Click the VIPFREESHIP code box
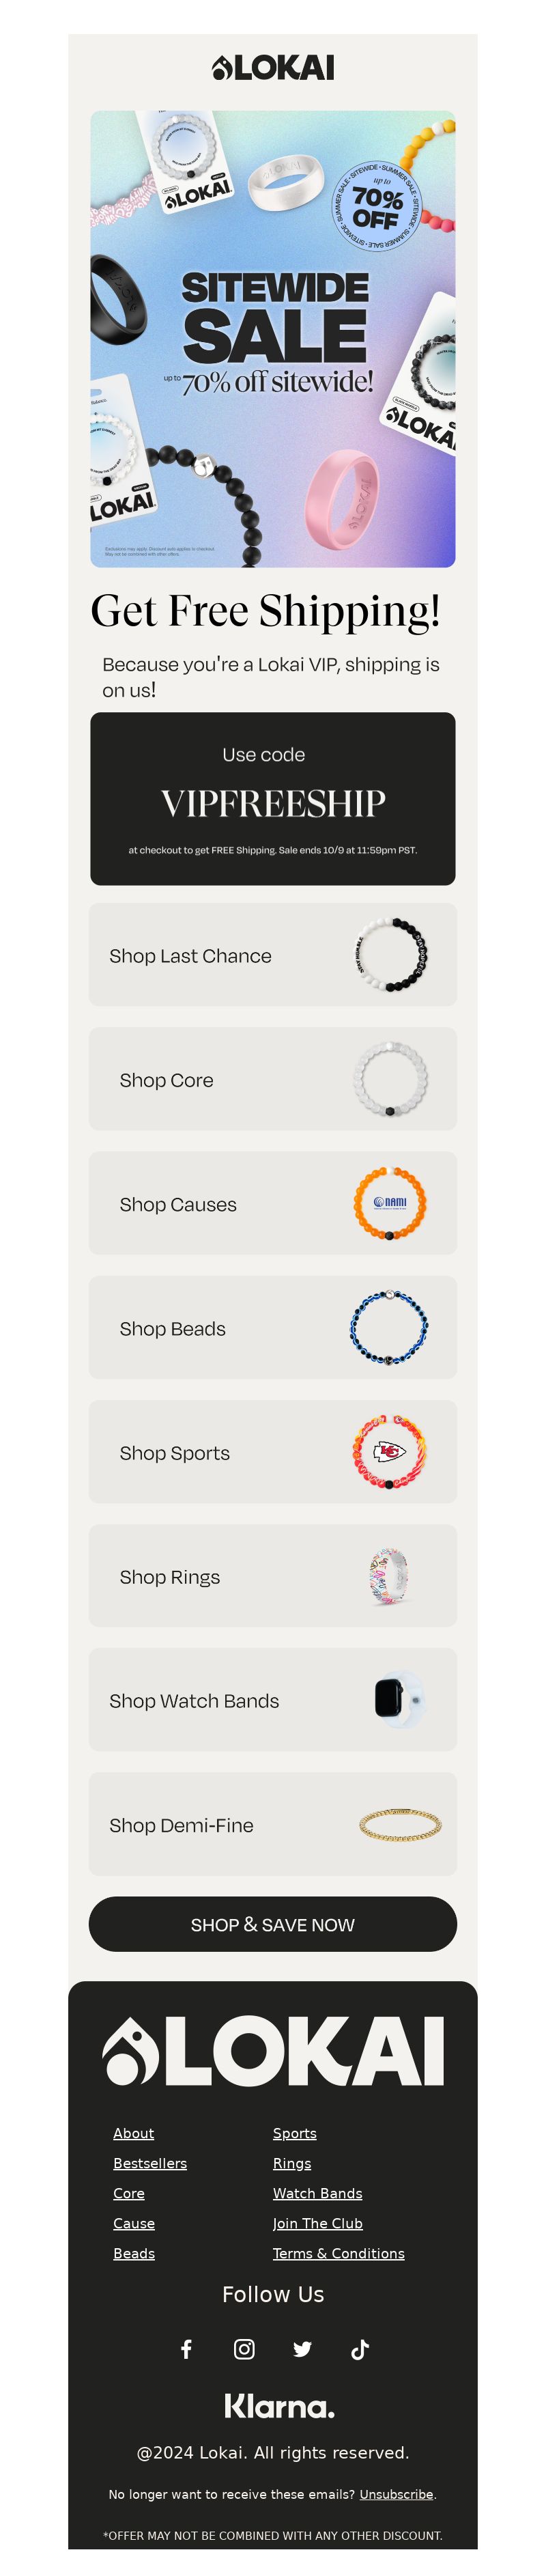 273,798
